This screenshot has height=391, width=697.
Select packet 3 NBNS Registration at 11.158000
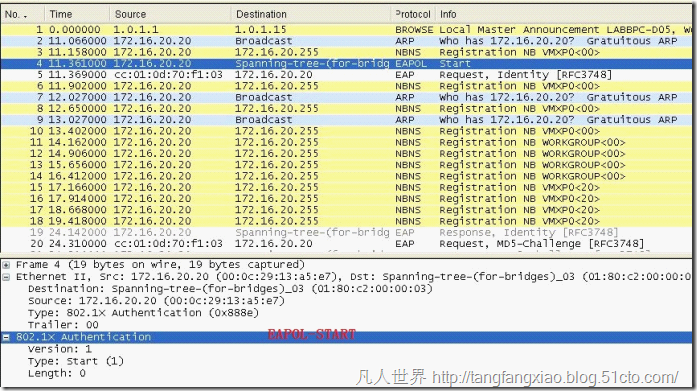346,52
